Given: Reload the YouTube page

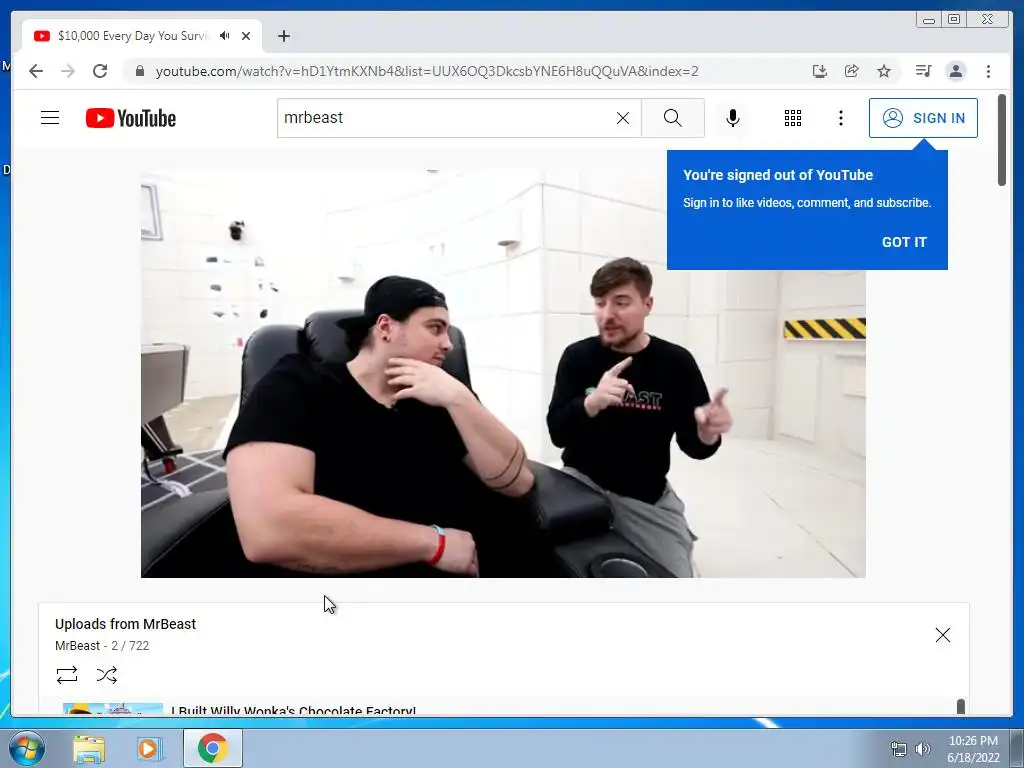Looking at the screenshot, I should pyautogui.click(x=100, y=71).
